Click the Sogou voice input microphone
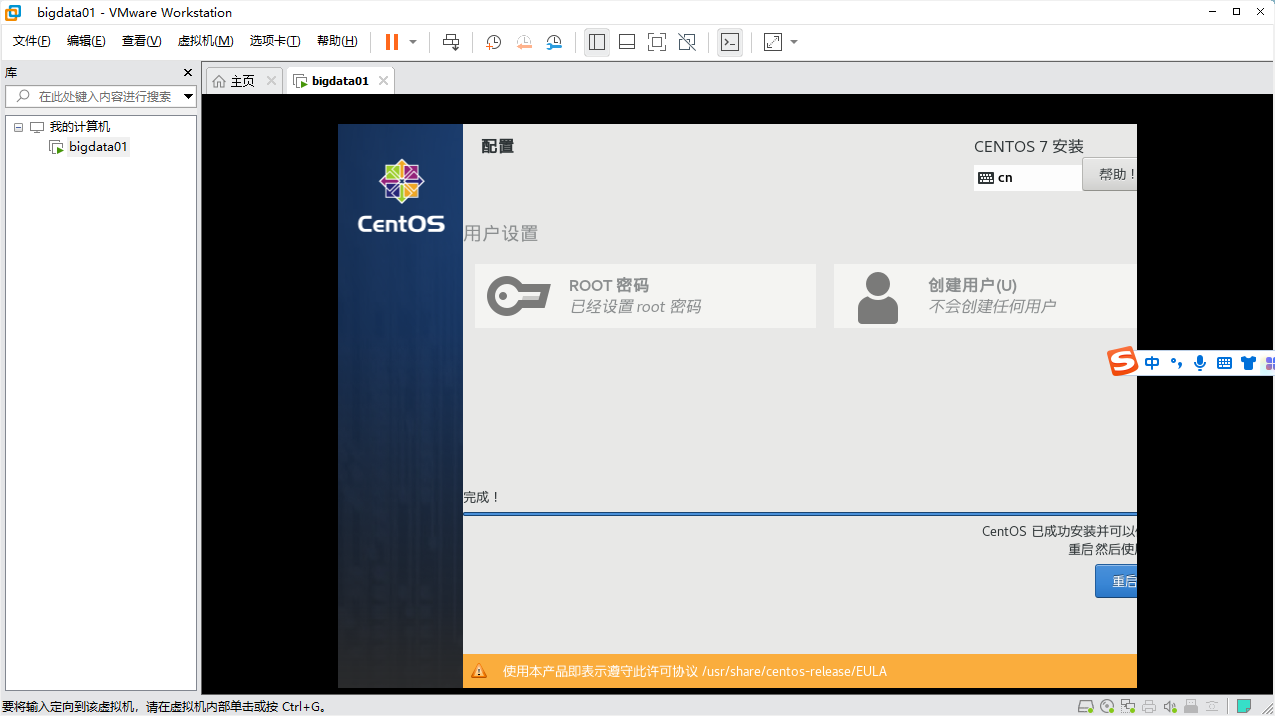The width and height of the screenshot is (1275, 716). click(x=1200, y=363)
